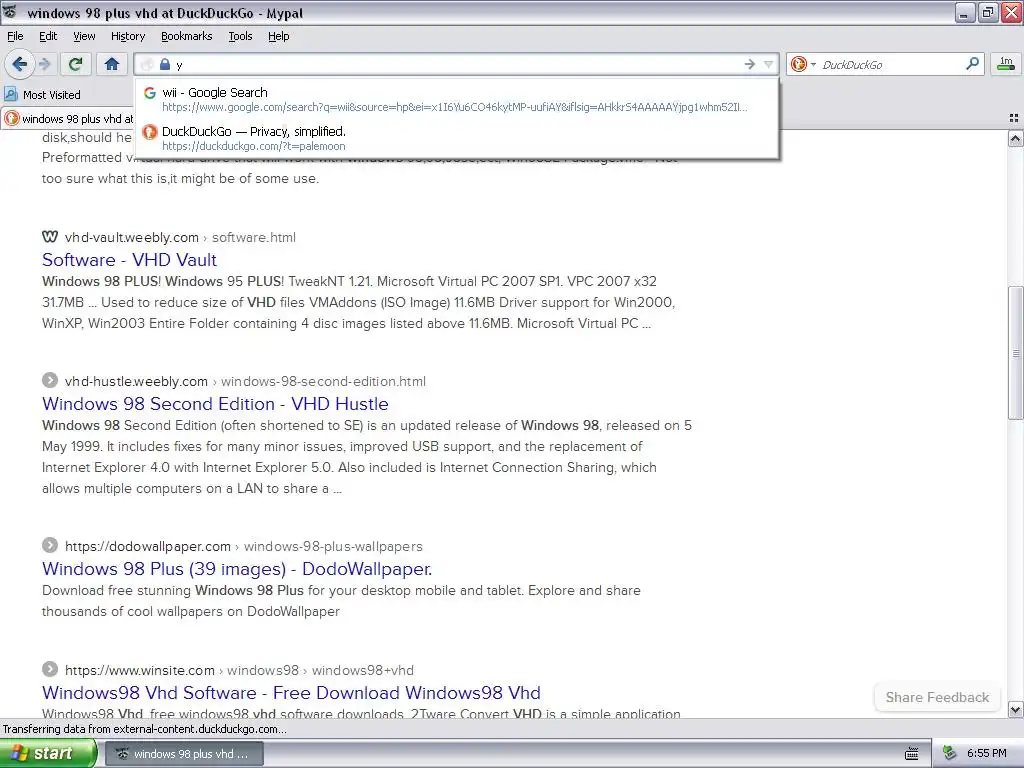
Task: Click the vhd-vault.weebly.com URL text
Action: tap(131, 237)
